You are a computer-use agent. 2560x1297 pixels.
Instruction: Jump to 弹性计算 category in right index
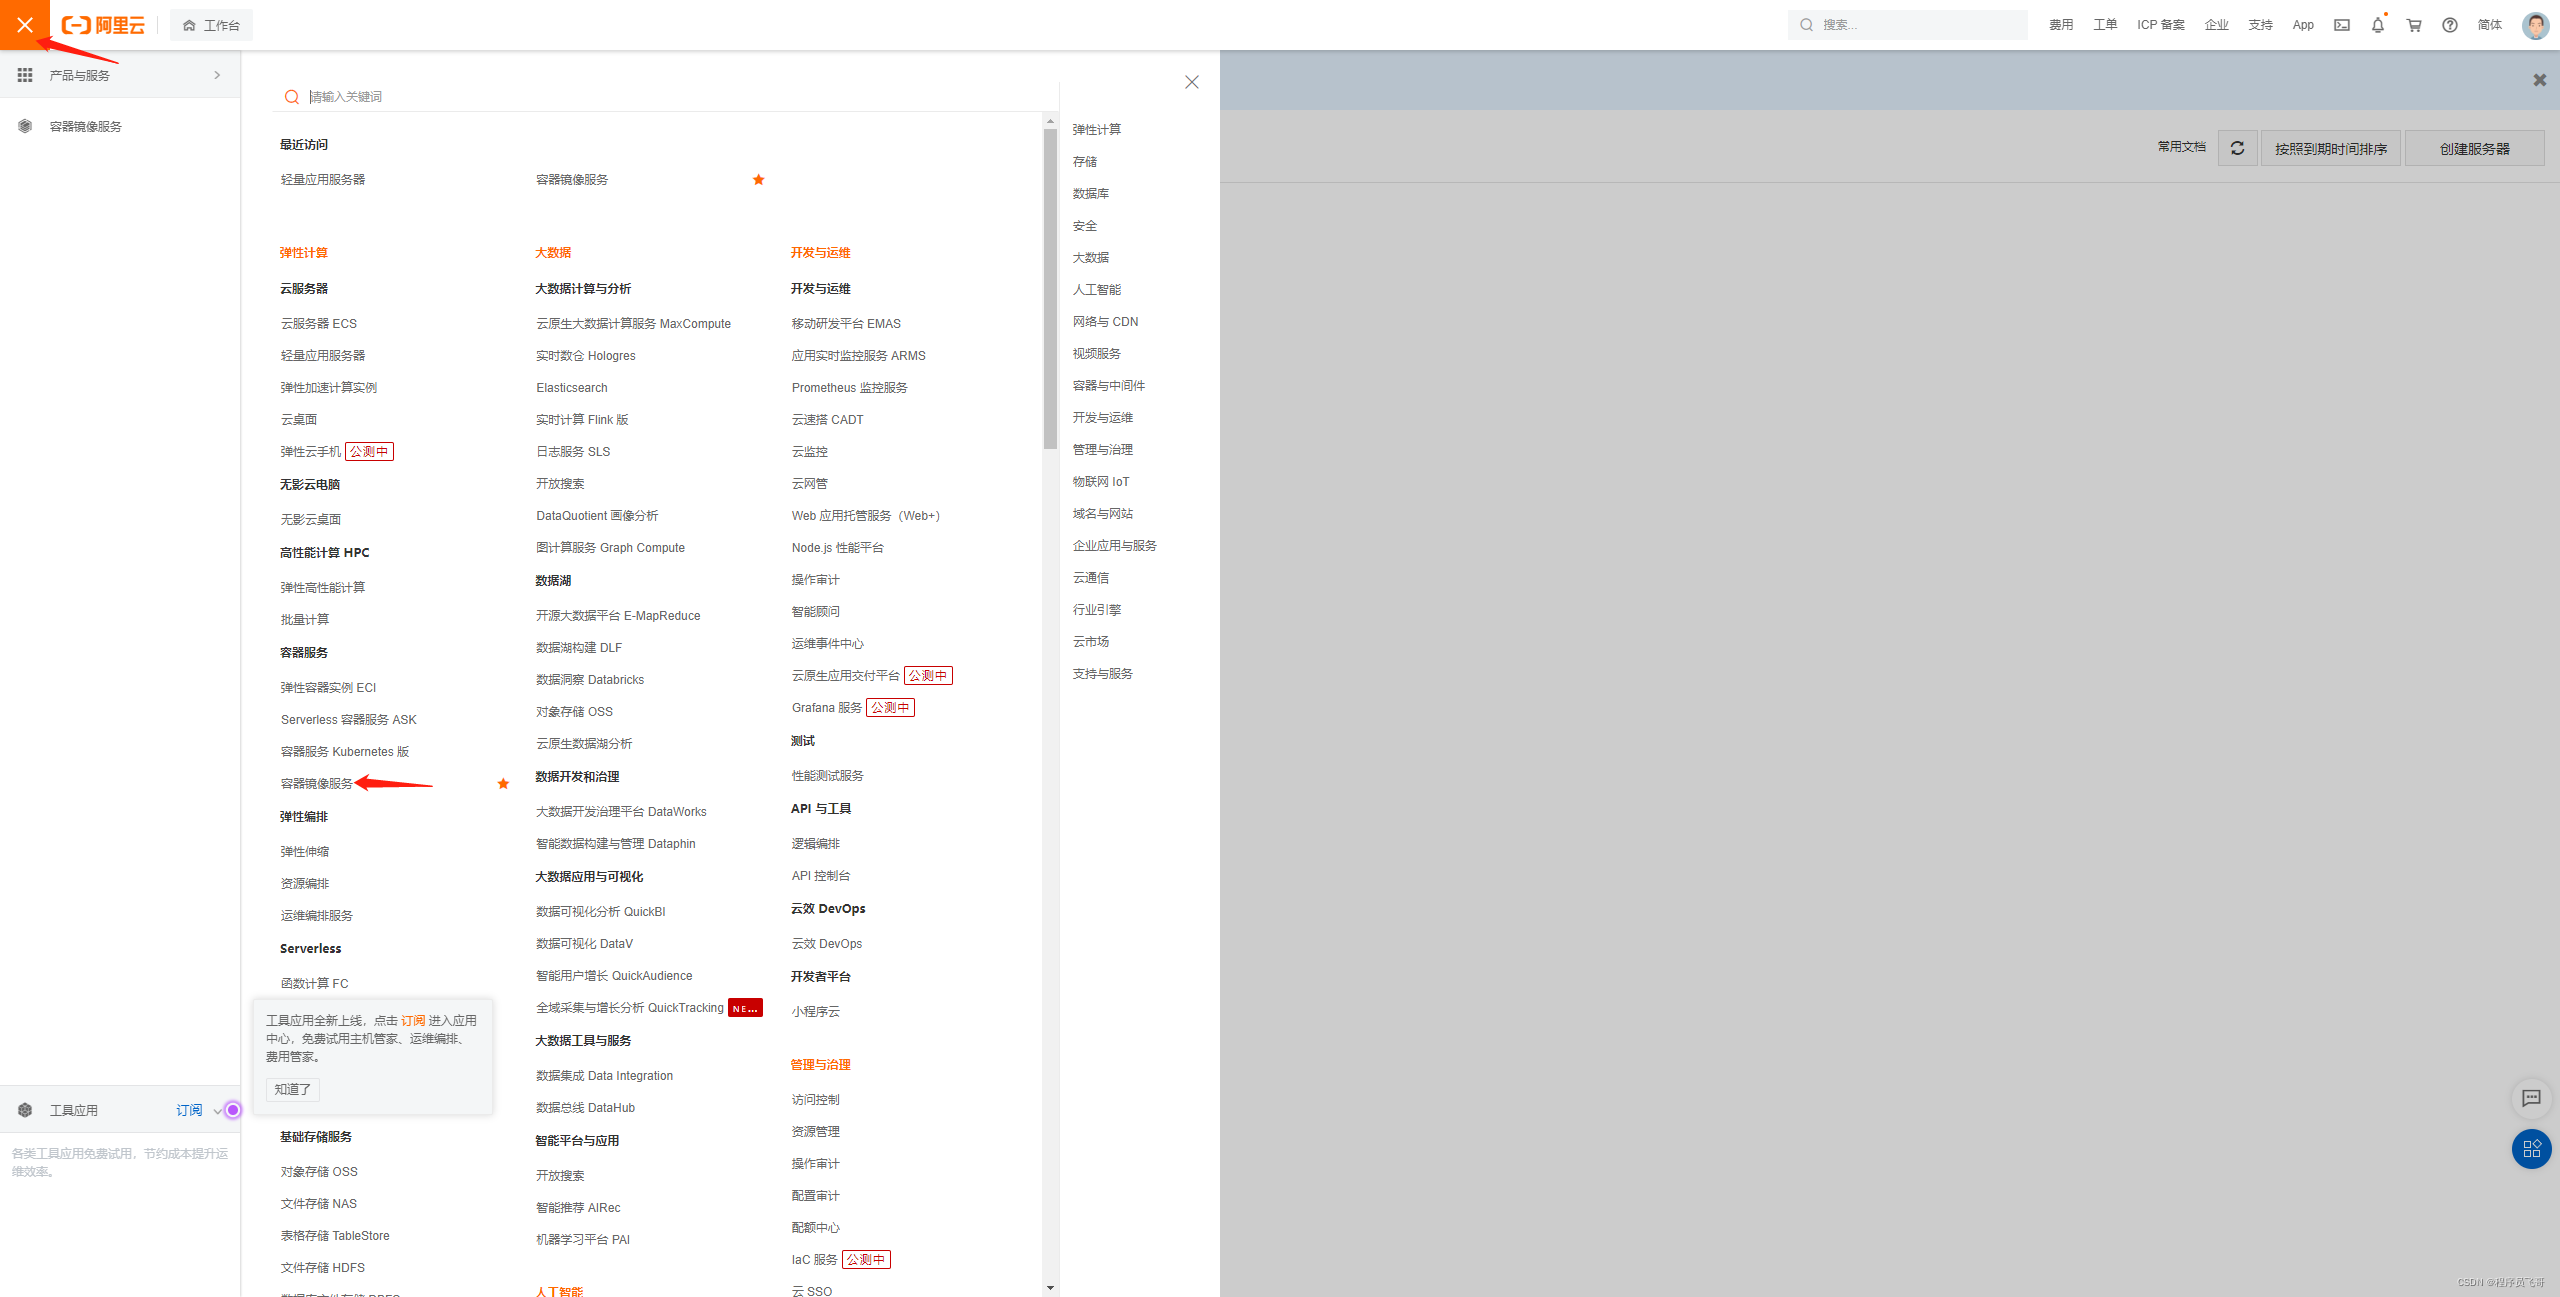(1097, 130)
